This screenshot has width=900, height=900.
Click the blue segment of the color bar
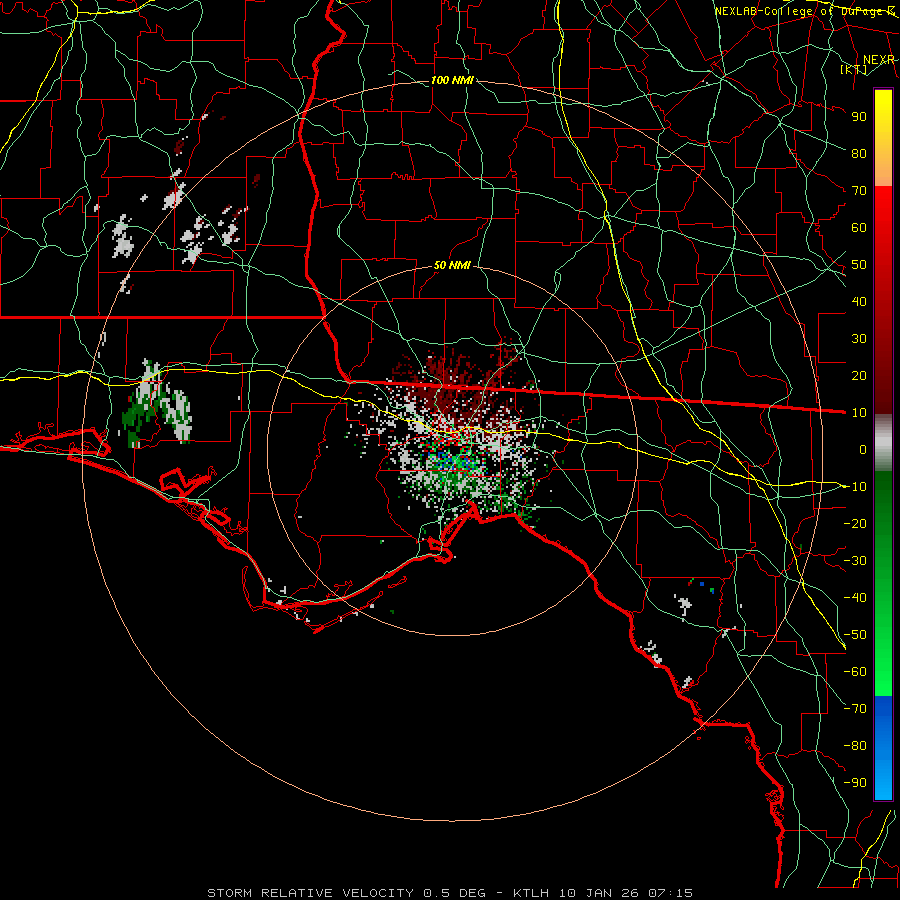pyautogui.click(x=883, y=748)
